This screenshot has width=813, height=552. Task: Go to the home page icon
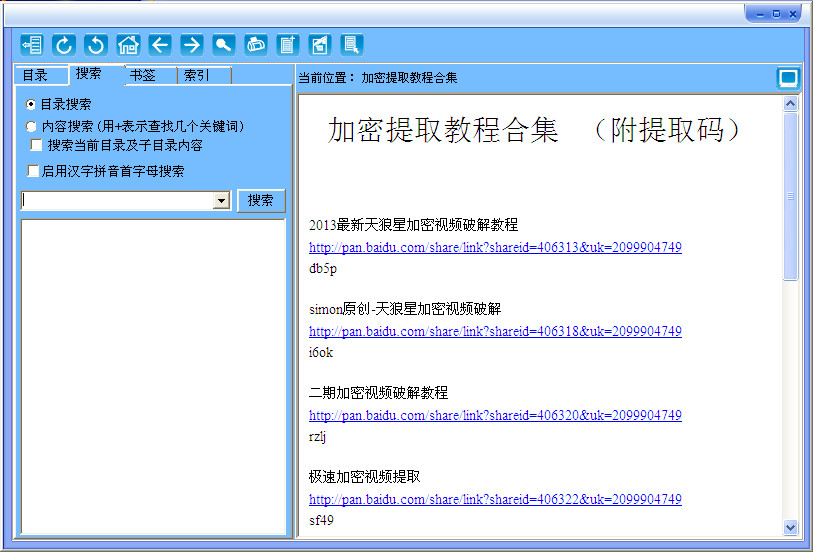click(x=128, y=45)
